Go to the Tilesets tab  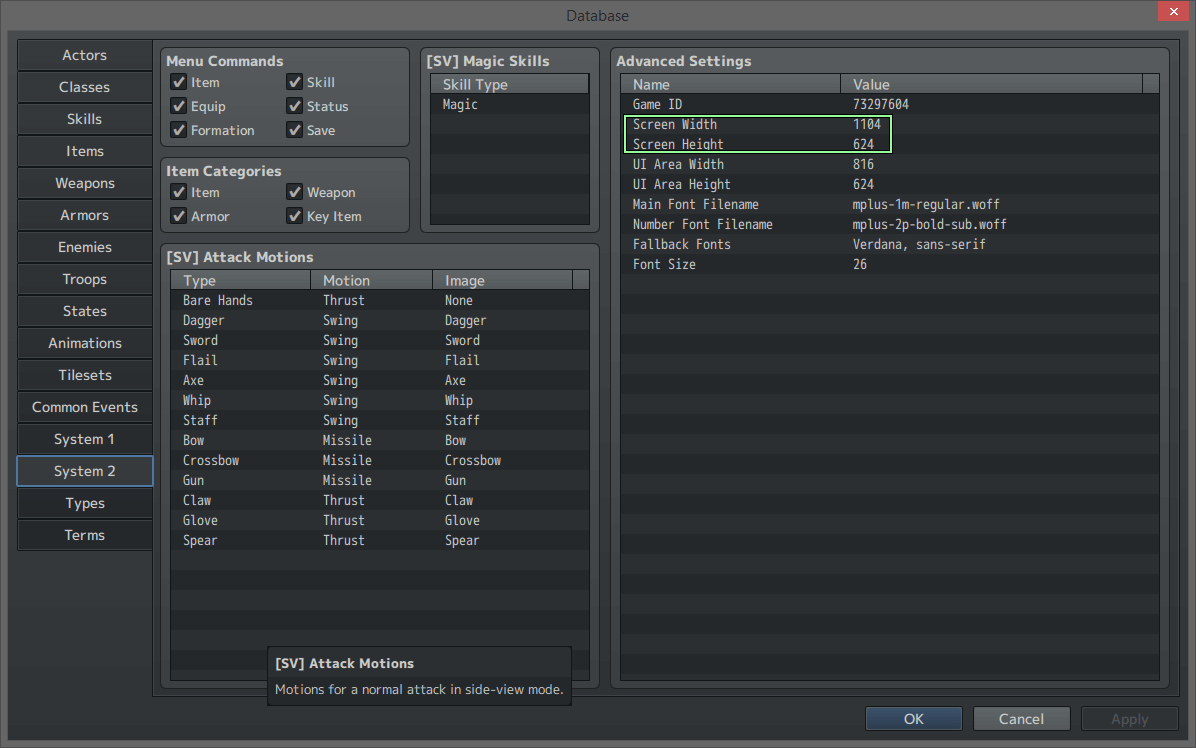coord(85,375)
